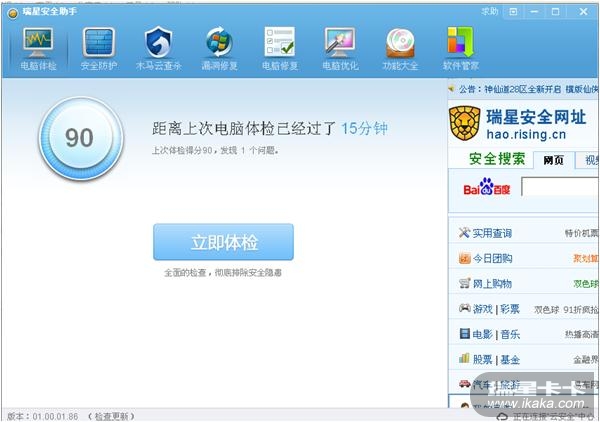Click the 热播高清 link
This screenshot has width=600, height=422.
pos(581,334)
